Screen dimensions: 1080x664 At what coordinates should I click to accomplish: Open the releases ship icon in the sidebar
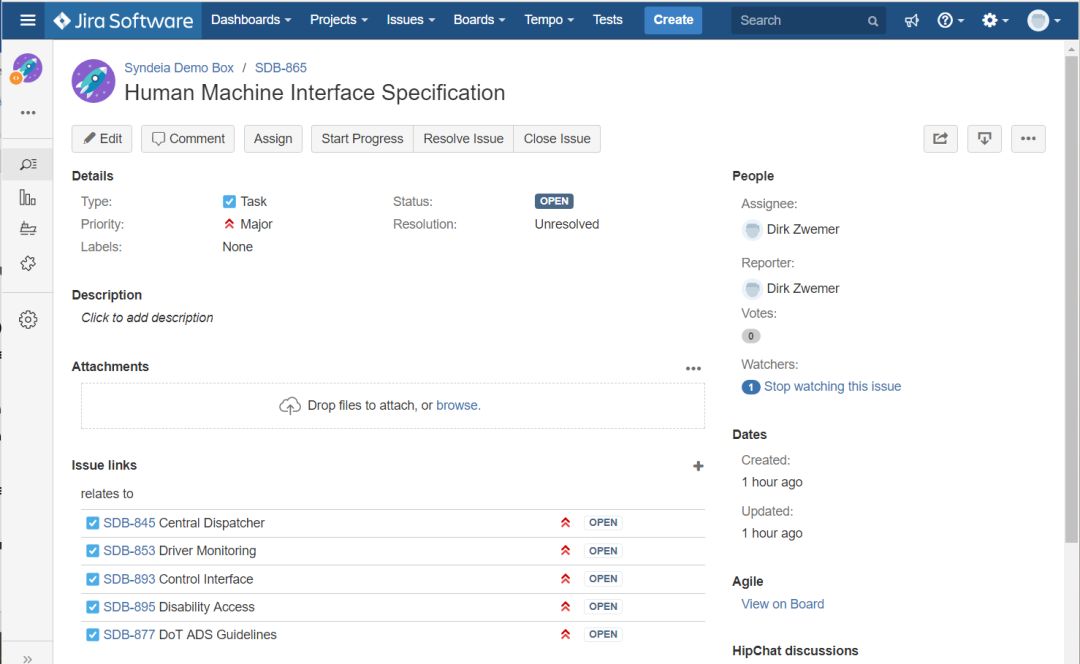28,230
